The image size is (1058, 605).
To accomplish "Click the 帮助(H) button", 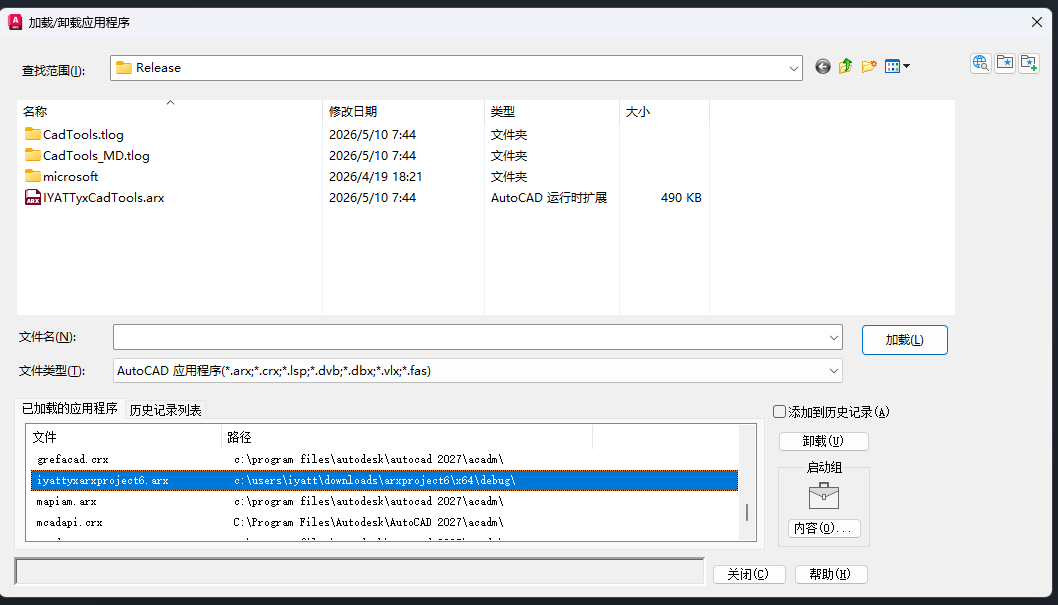I will click(x=831, y=574).
